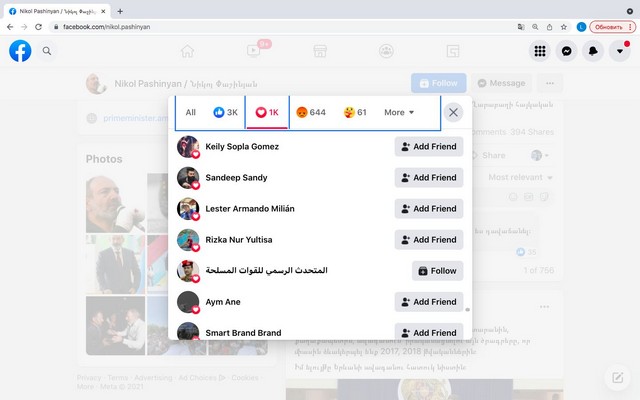Click the browser address bar
This screenshot has width=640, height=400.
pos(282,27)
